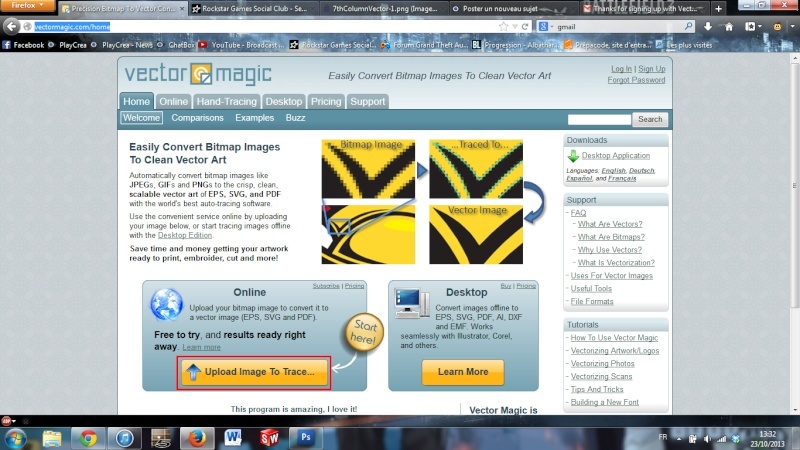Select Buzz sub-menu item
Screen dimensions: 800x450
pos(295,118)
